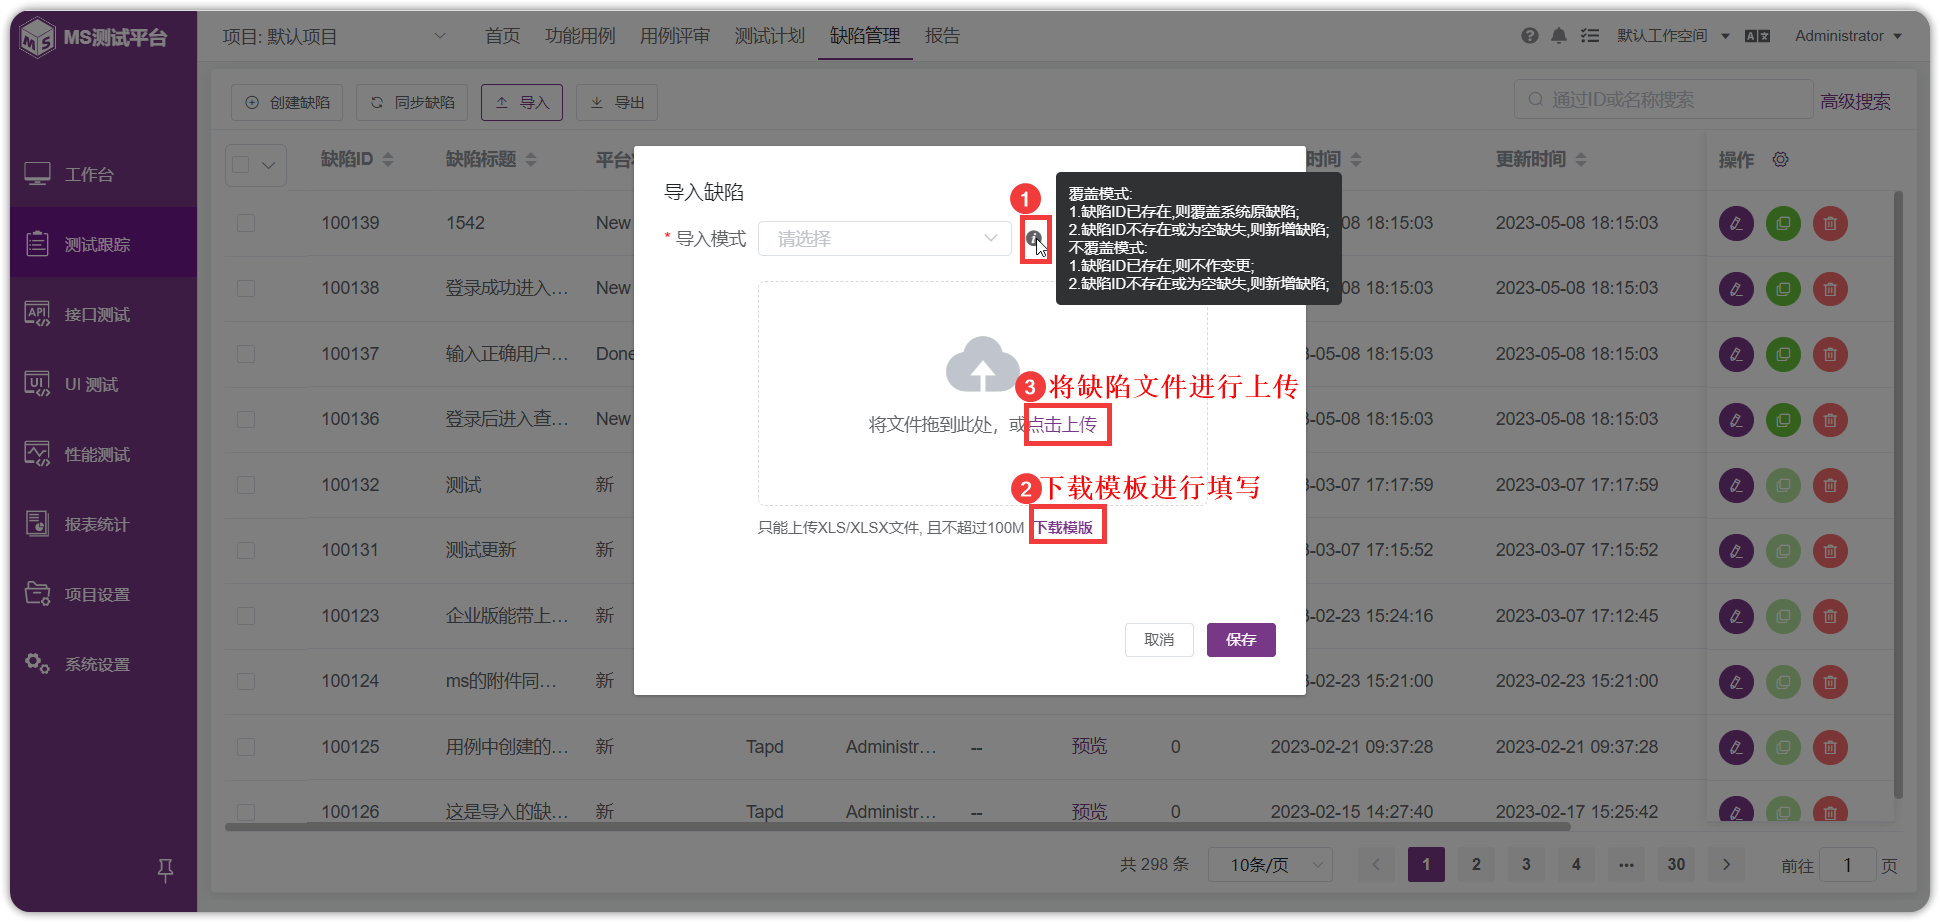Expand the select-all options chevron in the header
This screenshot has width=1940, height=922.
click(269, 165)
